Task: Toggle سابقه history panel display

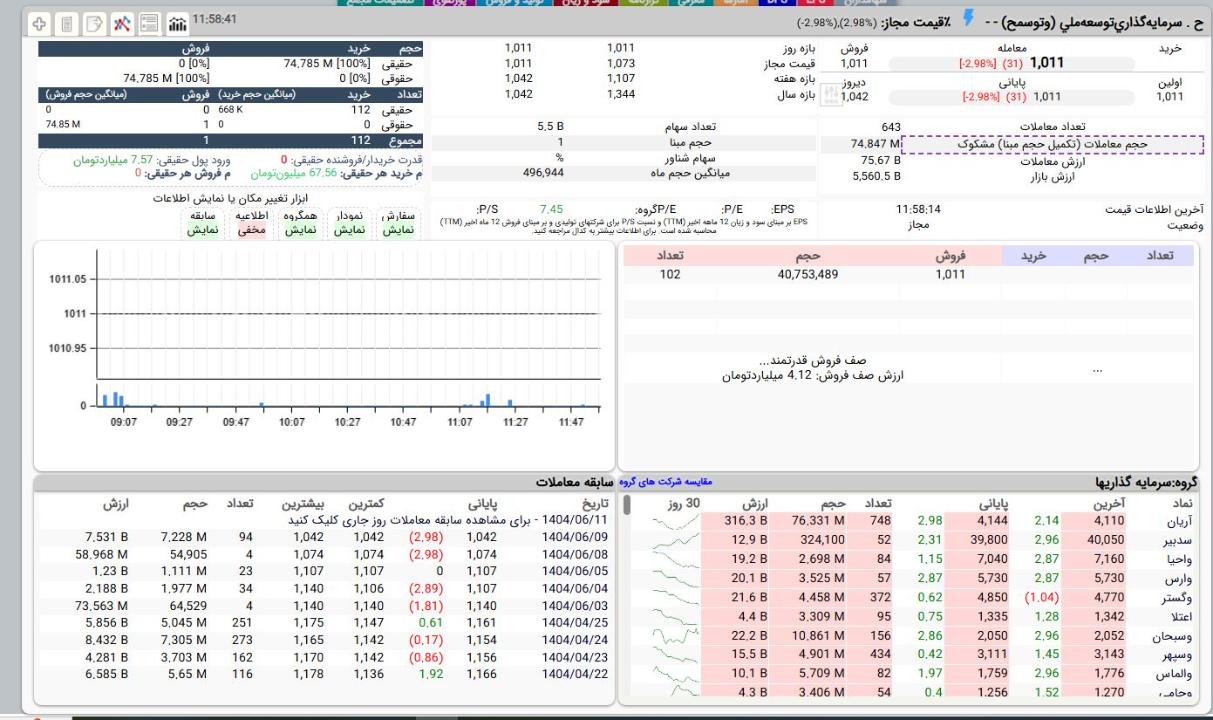Action: pyautogui.click(x=203, y=222)
